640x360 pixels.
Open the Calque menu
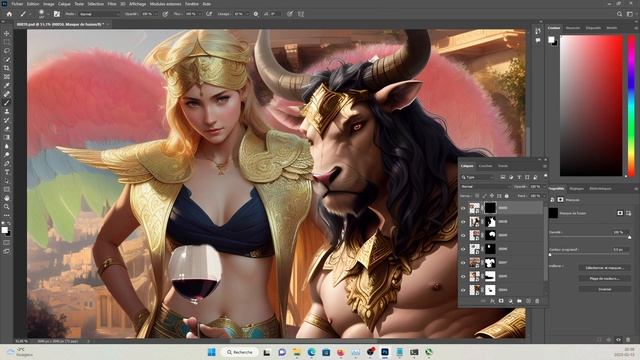coord(64,4)
